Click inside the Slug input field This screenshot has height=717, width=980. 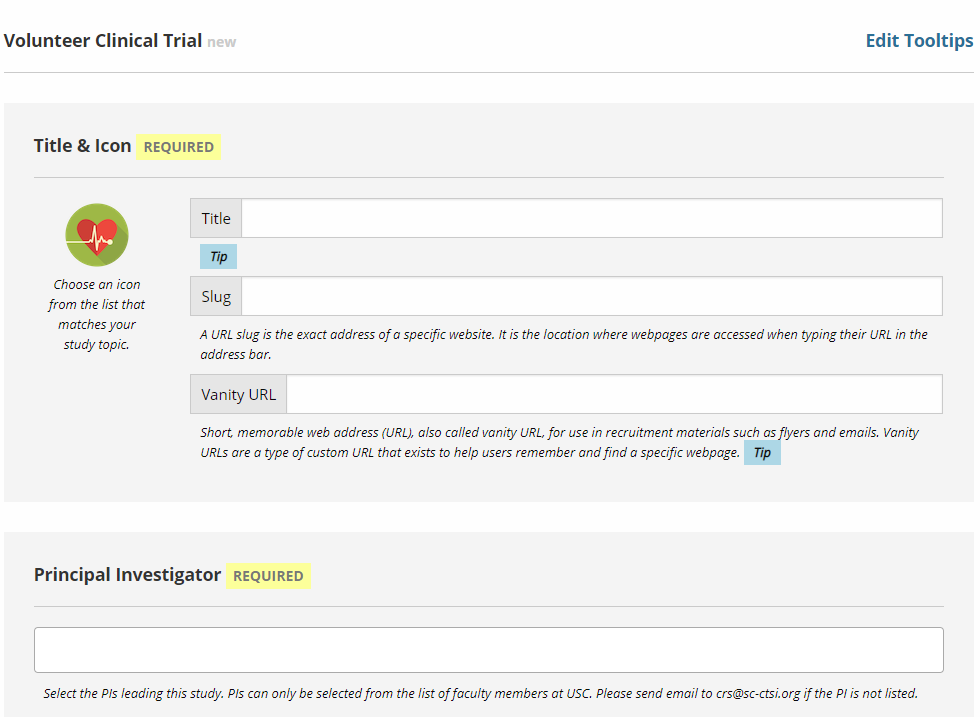point(590,295)
